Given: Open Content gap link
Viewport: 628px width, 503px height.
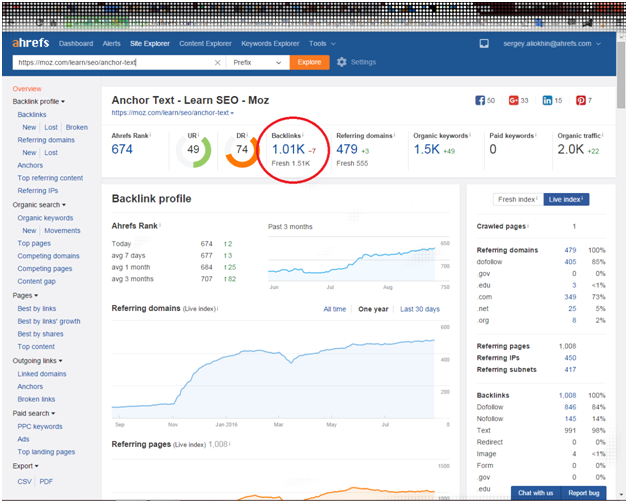Looking at the screenshot, I should click(x=36, y=282).
